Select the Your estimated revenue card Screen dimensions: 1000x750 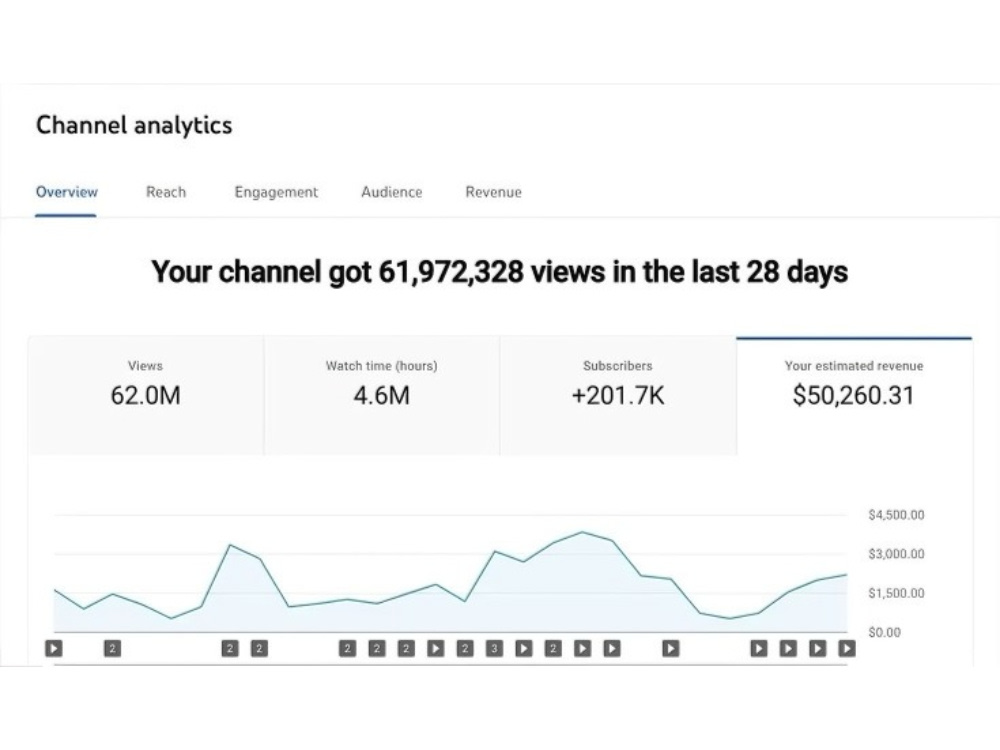click(x=854, y=395)
